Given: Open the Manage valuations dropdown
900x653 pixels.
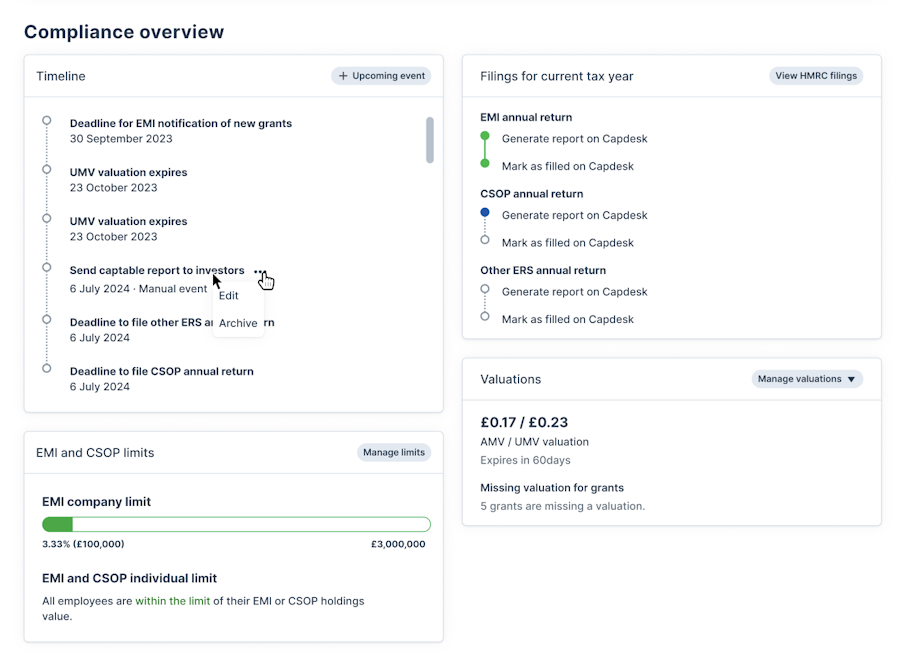Looking at the screenshot, I should pos(806,379).
